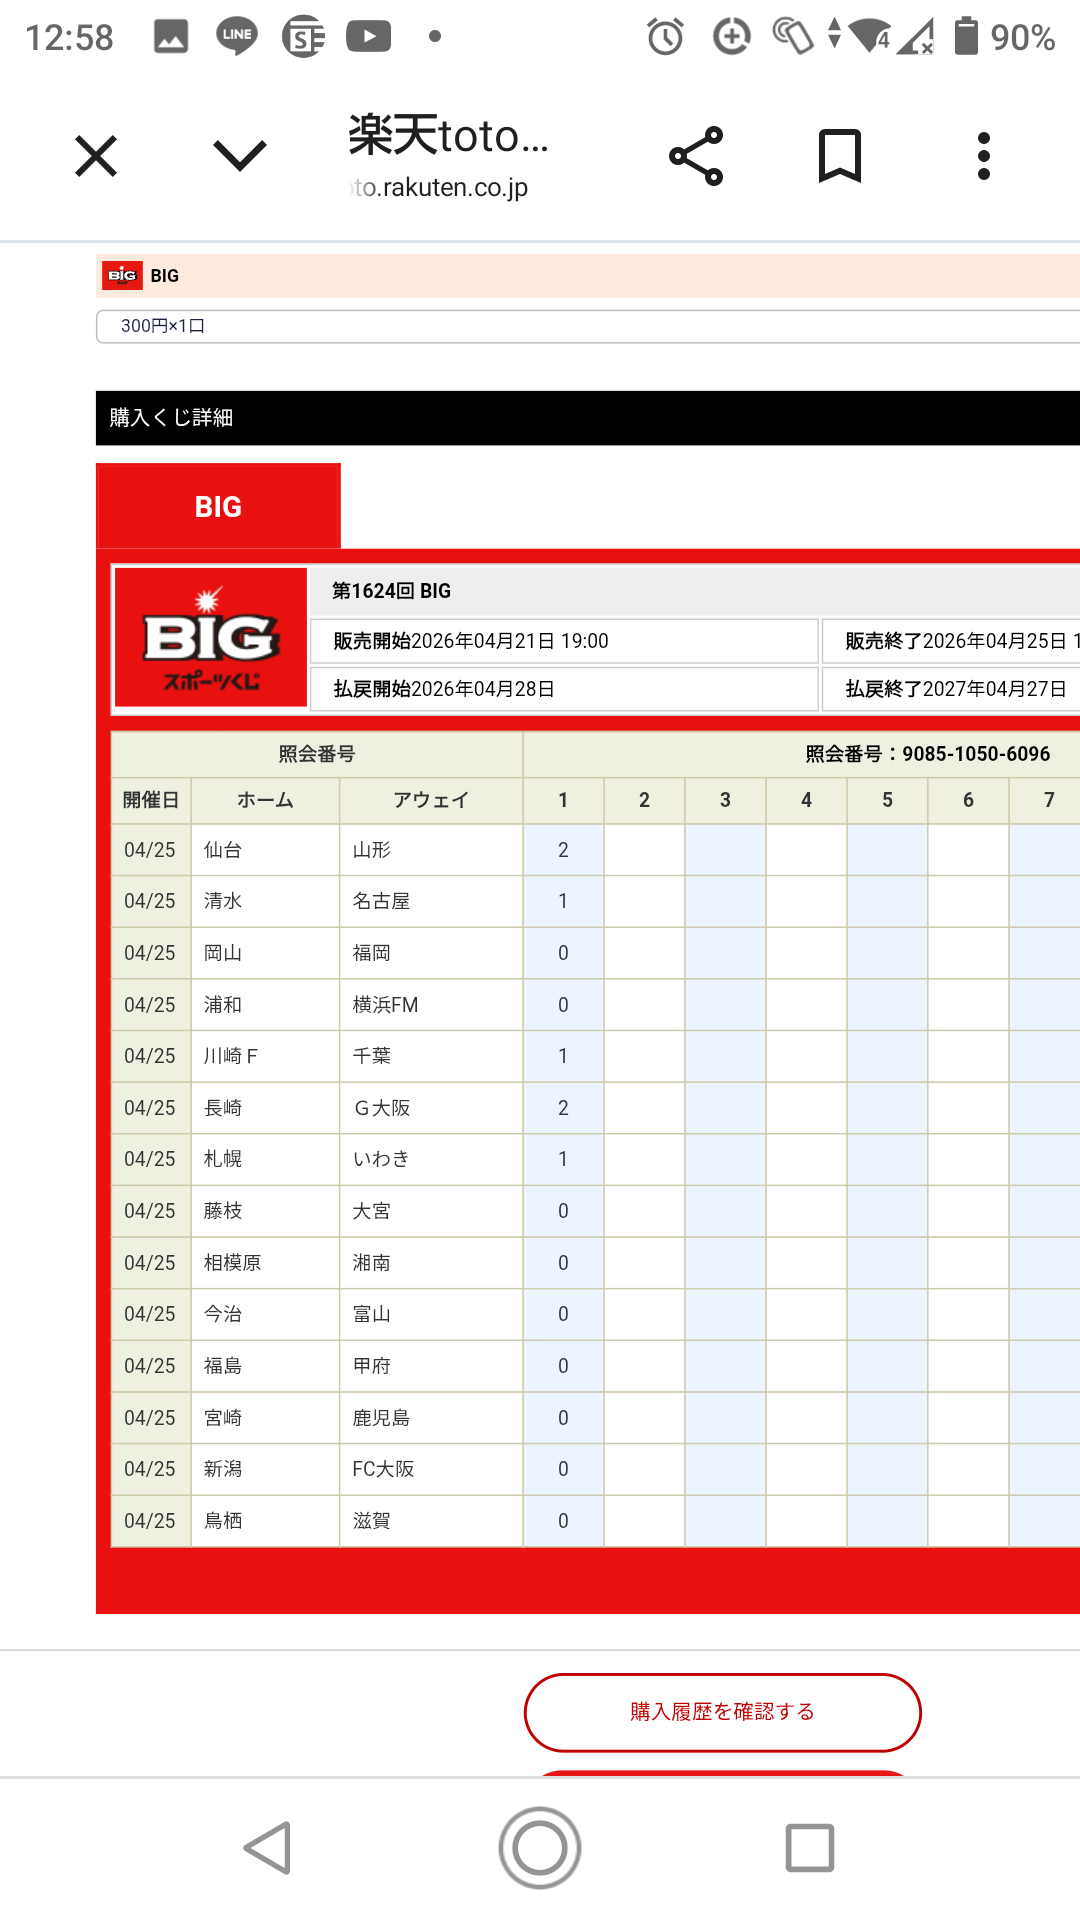Tap the BIG スポーツくじ logo image

click(211, 638)
